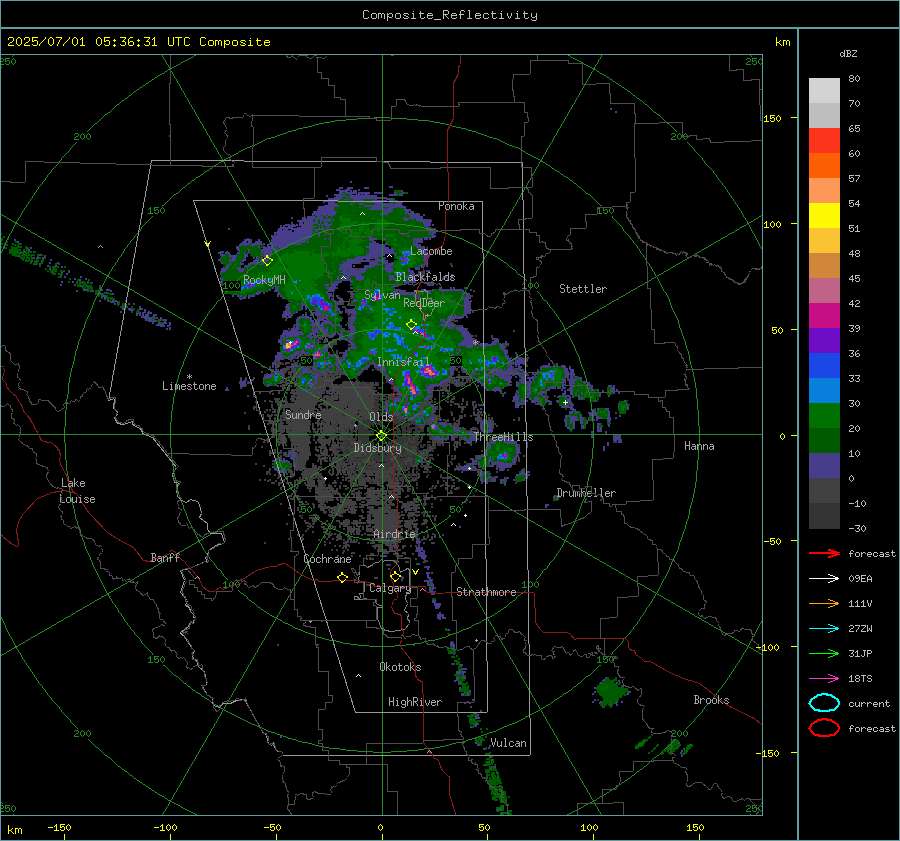Click the Composite_Reflectivity title

pos(449,15)
